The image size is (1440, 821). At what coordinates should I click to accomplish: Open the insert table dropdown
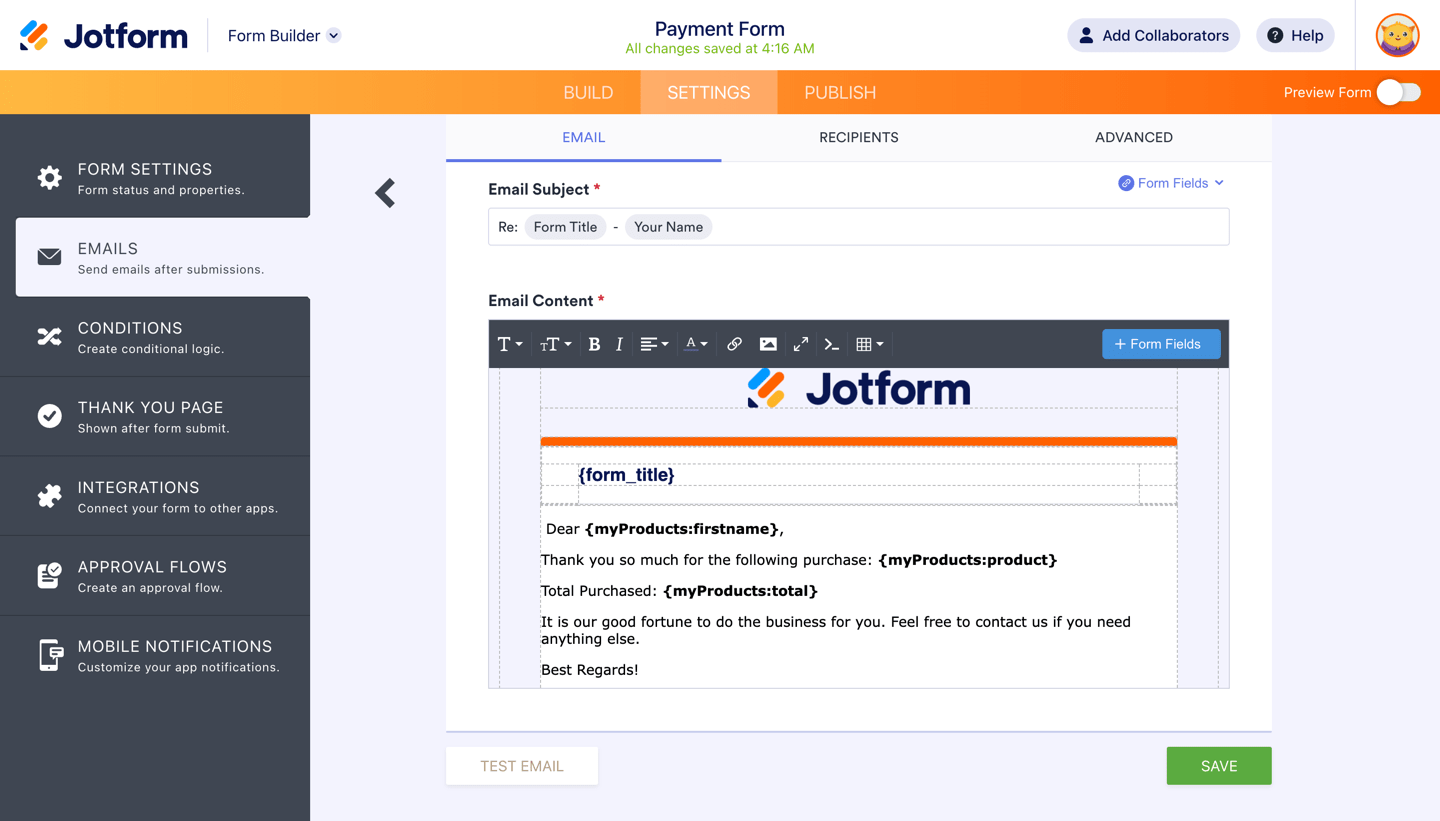click(870, 344)
